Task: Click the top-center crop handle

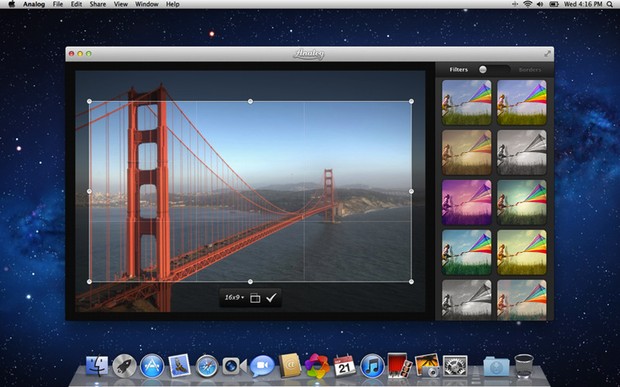Action: point(250,102)
